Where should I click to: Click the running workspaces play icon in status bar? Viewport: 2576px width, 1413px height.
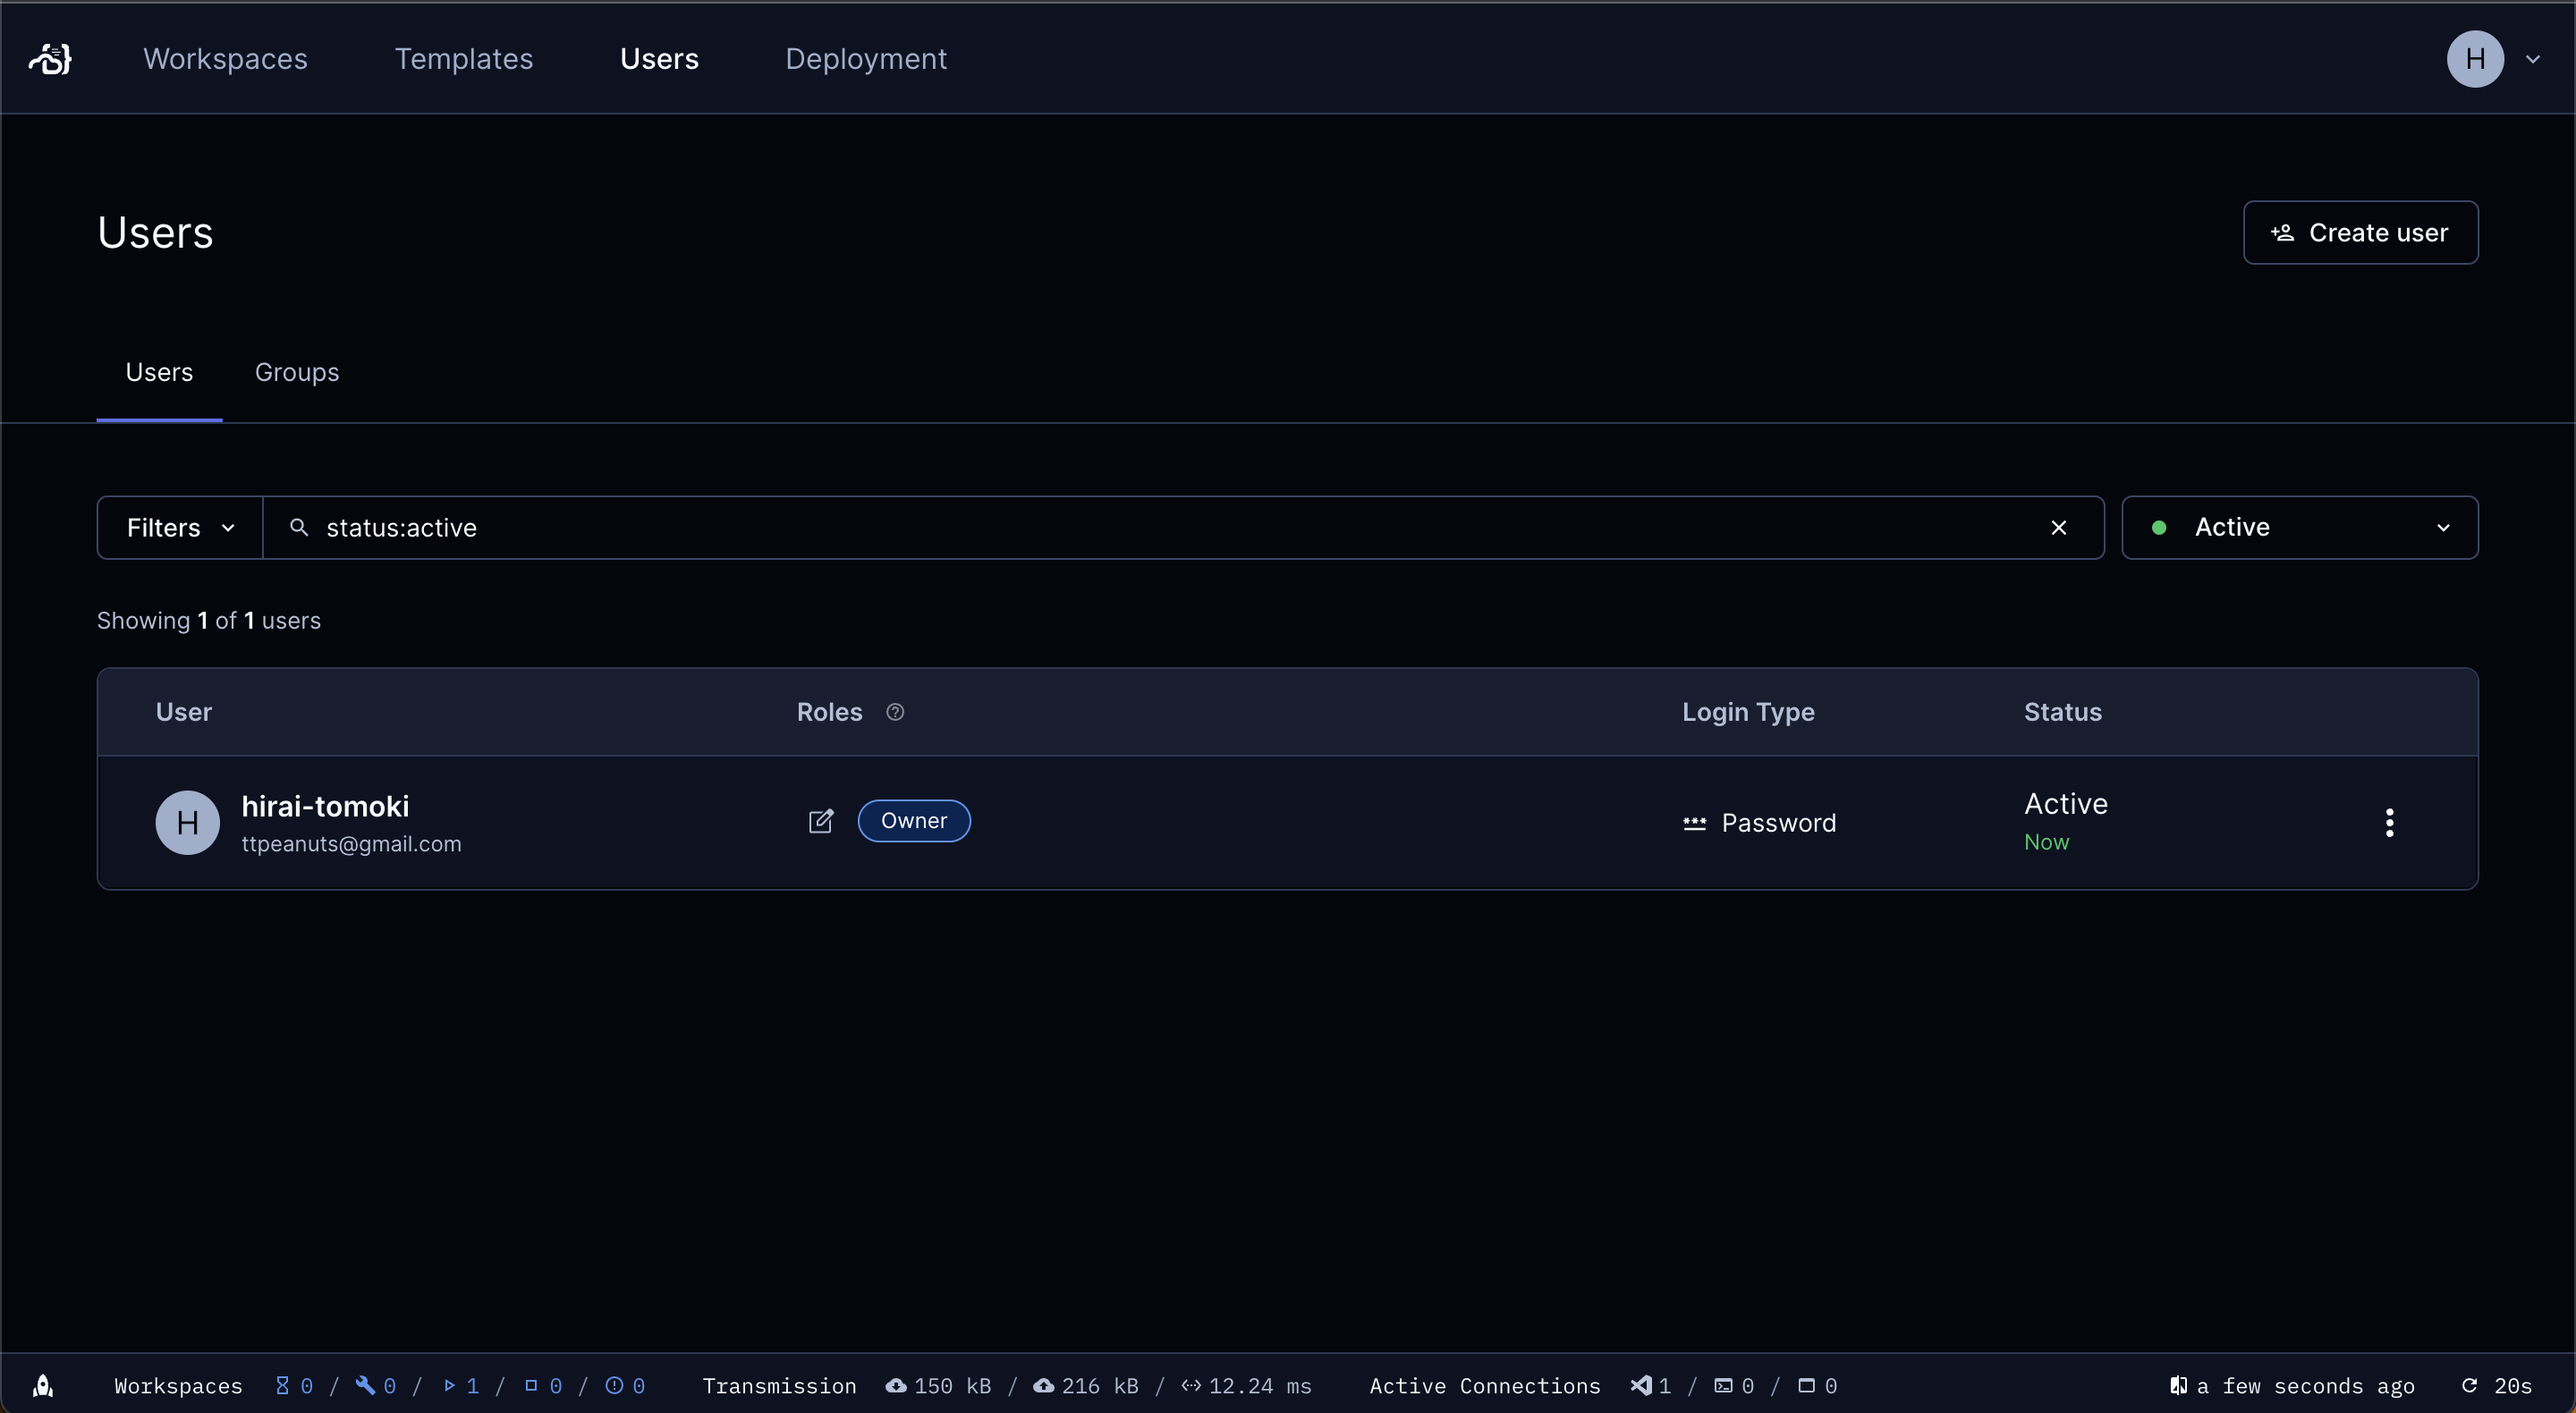pyautogui.click(x=450, y=1385)
